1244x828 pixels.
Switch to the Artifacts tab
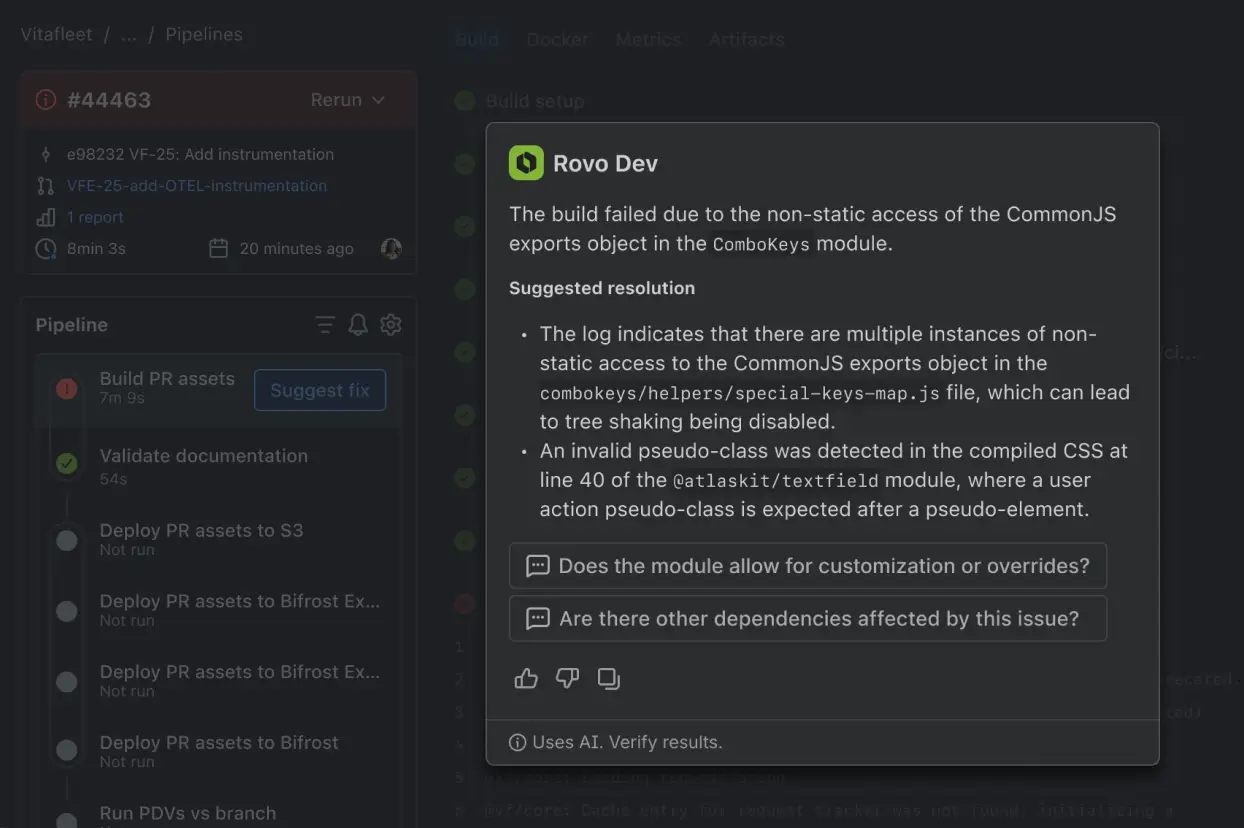[746, 40]
